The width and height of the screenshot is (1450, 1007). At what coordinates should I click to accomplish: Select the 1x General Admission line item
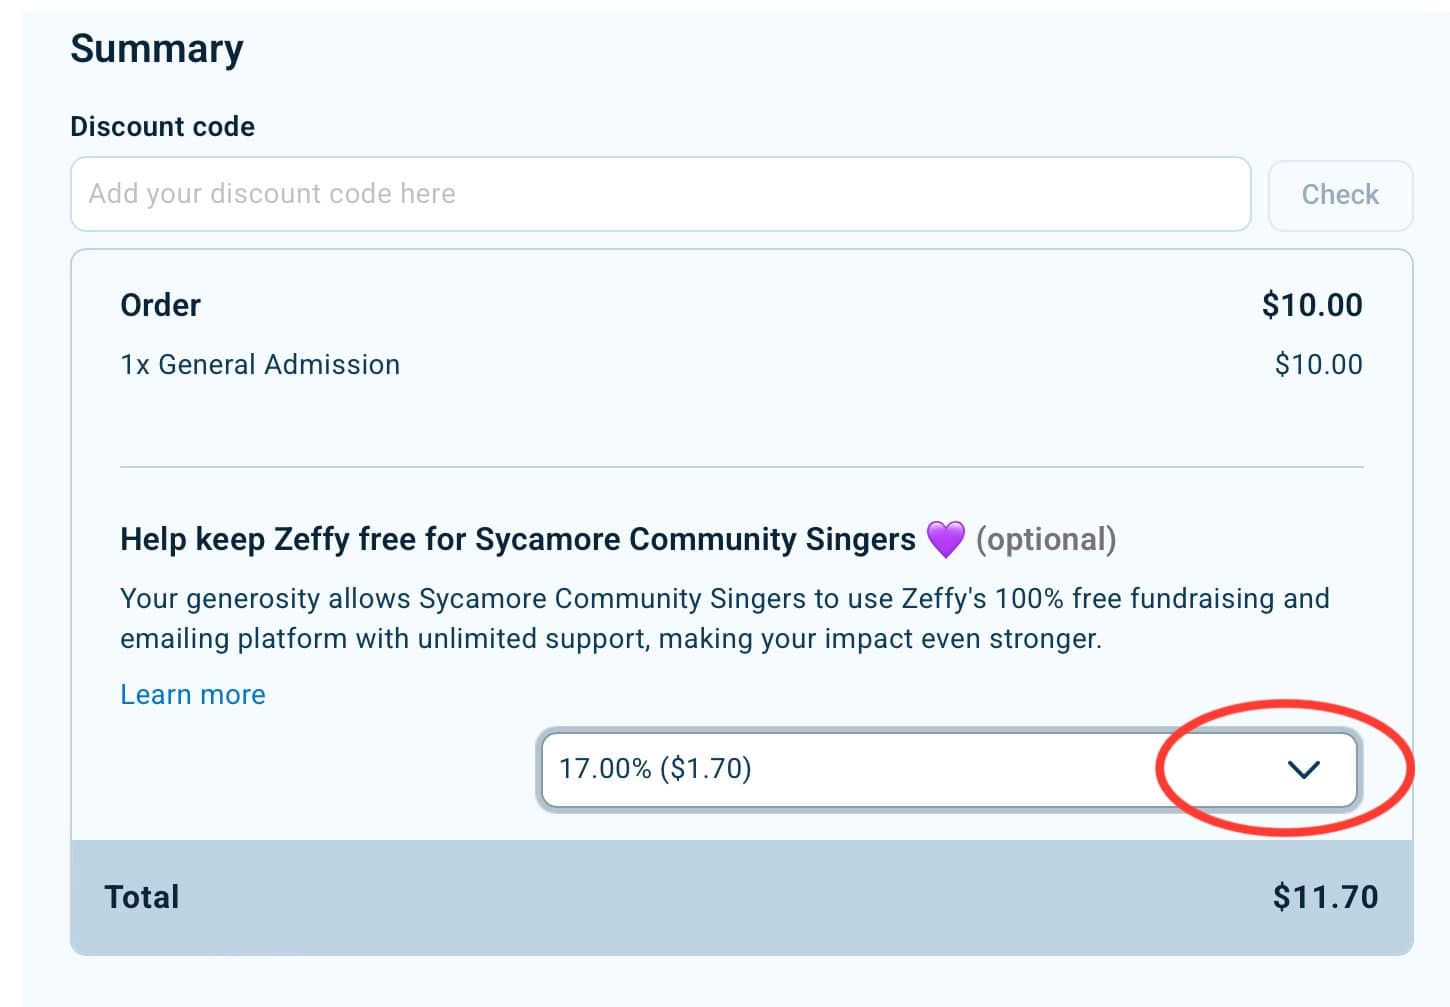coord(260,365)
